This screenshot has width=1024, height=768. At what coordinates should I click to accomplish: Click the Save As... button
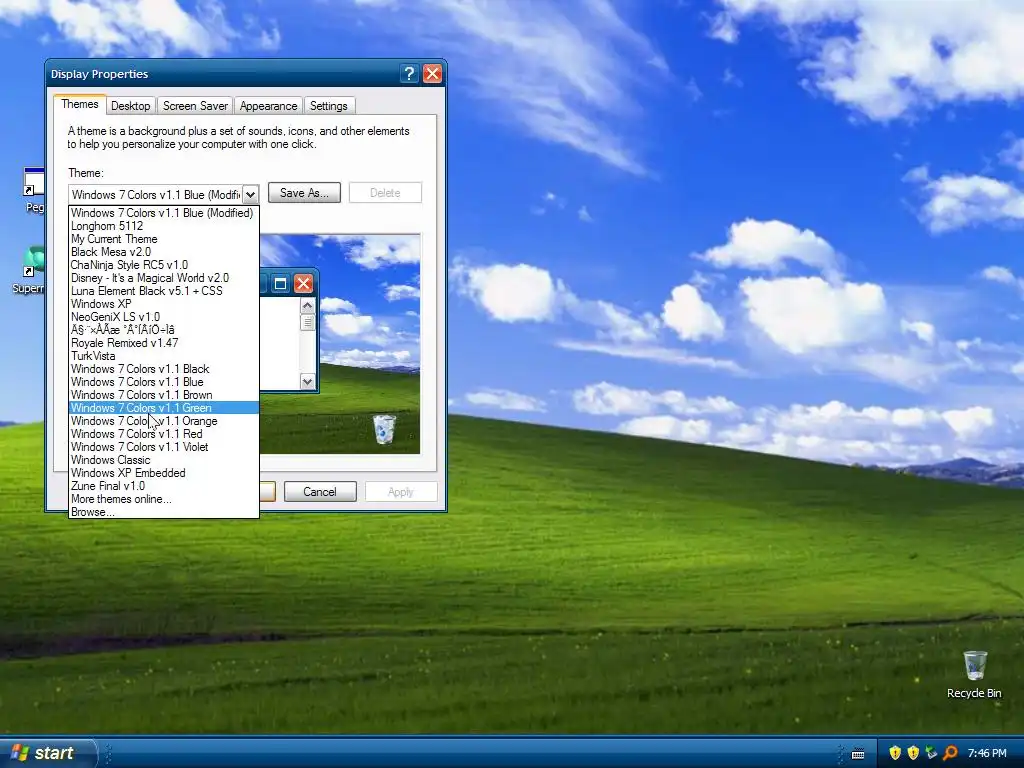coord(304,193)
